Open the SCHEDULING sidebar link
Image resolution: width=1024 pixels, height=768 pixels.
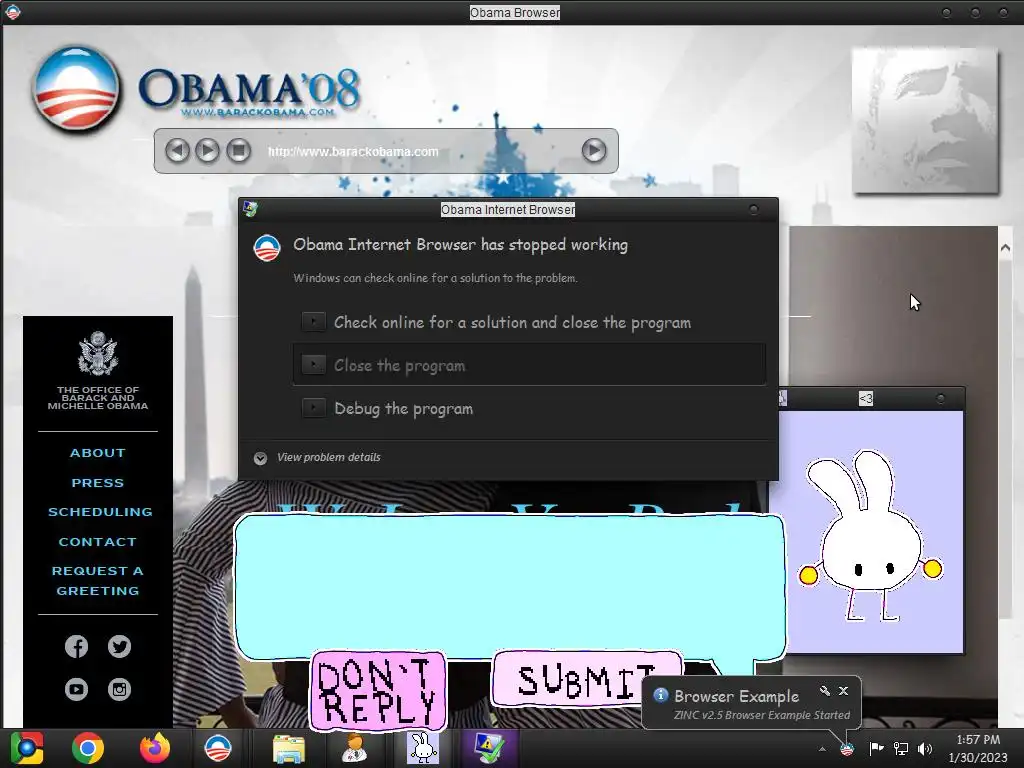[100, 512]
